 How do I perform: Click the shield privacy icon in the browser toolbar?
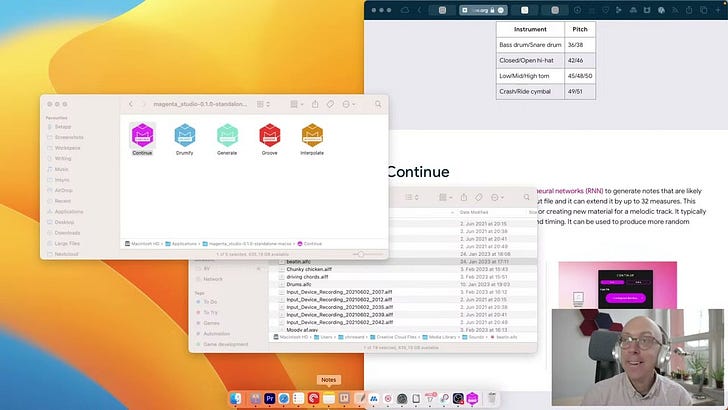tap(605, 10)
